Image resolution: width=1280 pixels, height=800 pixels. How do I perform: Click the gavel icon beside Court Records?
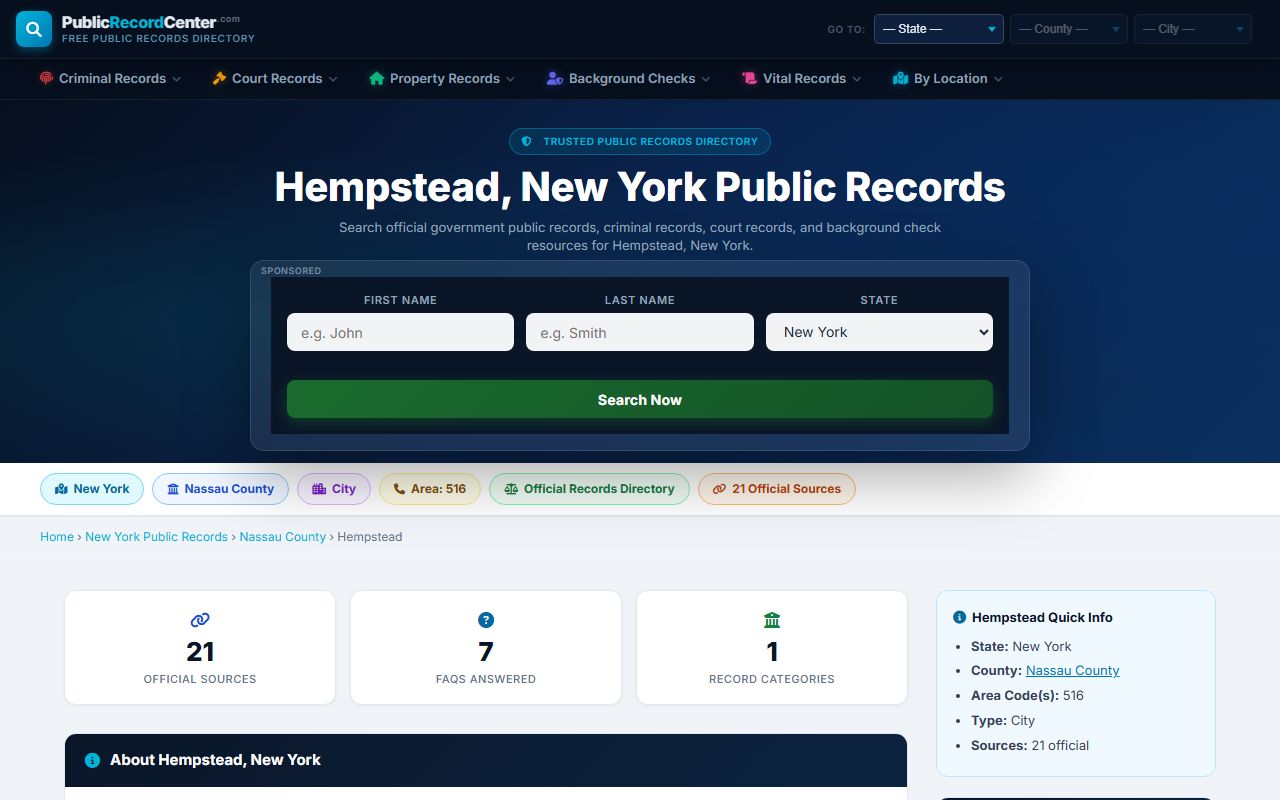[x=219, y=78]
